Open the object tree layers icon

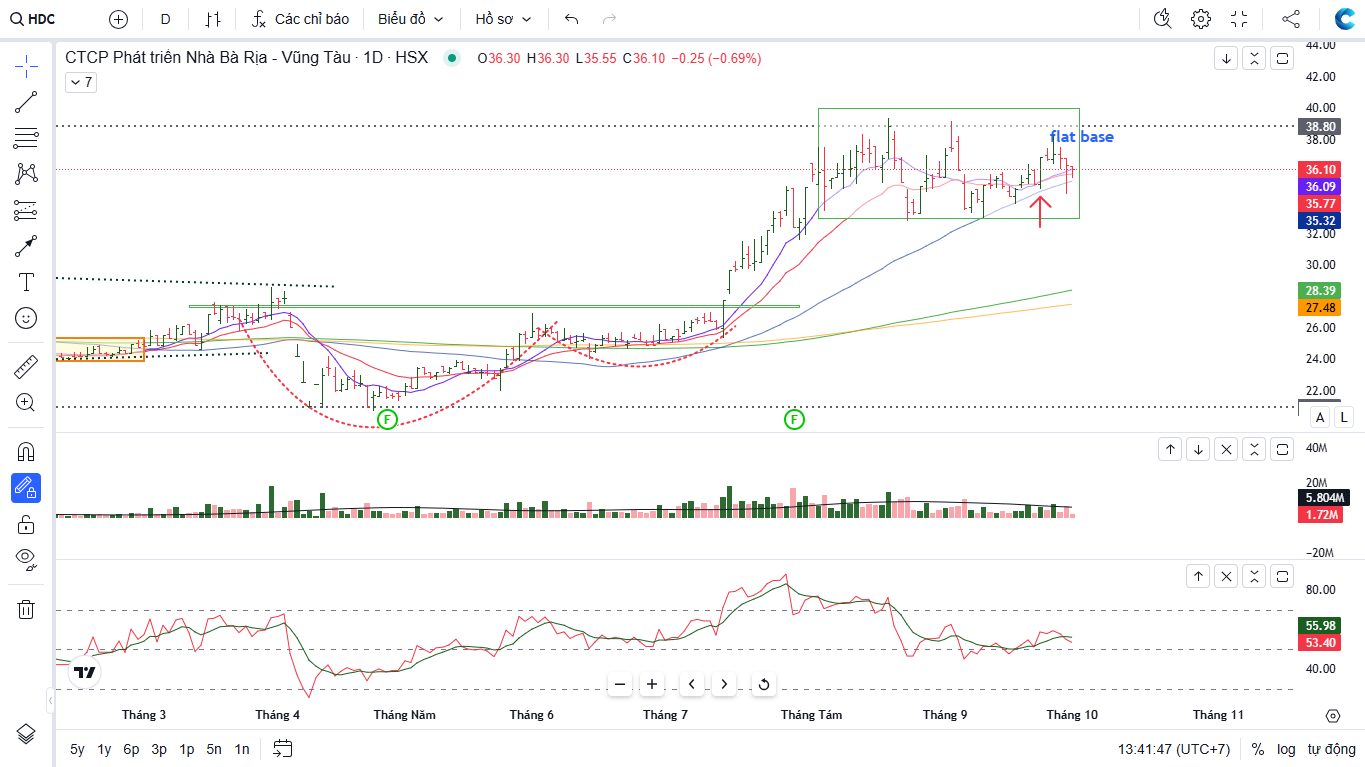pyautogui.click(x=26, y=733)
